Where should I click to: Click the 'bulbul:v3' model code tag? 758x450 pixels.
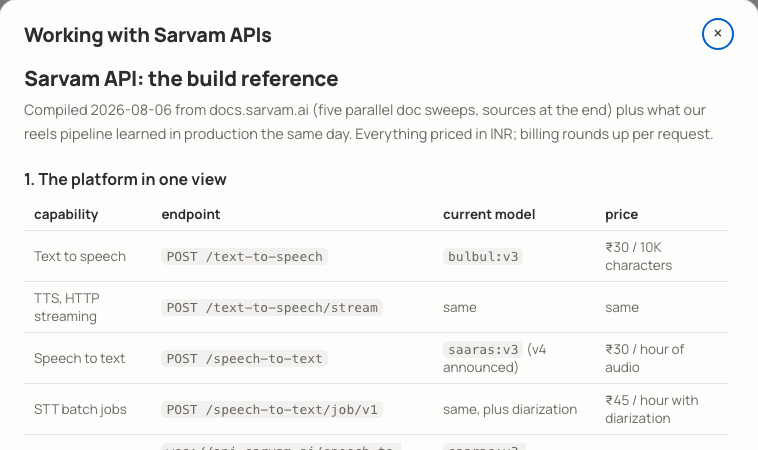coord(483,257)
